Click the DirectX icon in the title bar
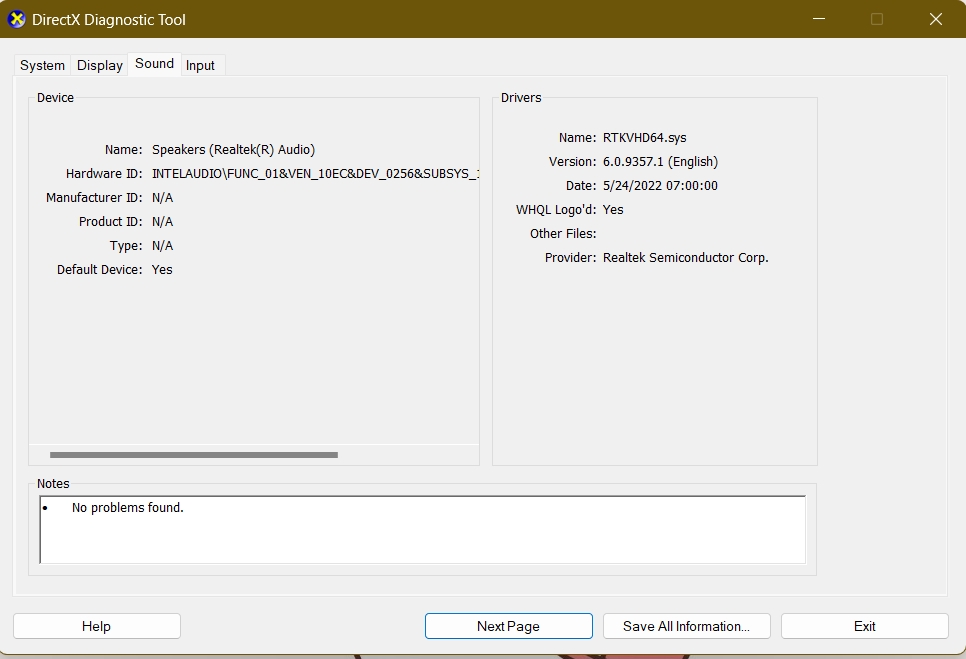The image size is (966, 659). [17, 19]
